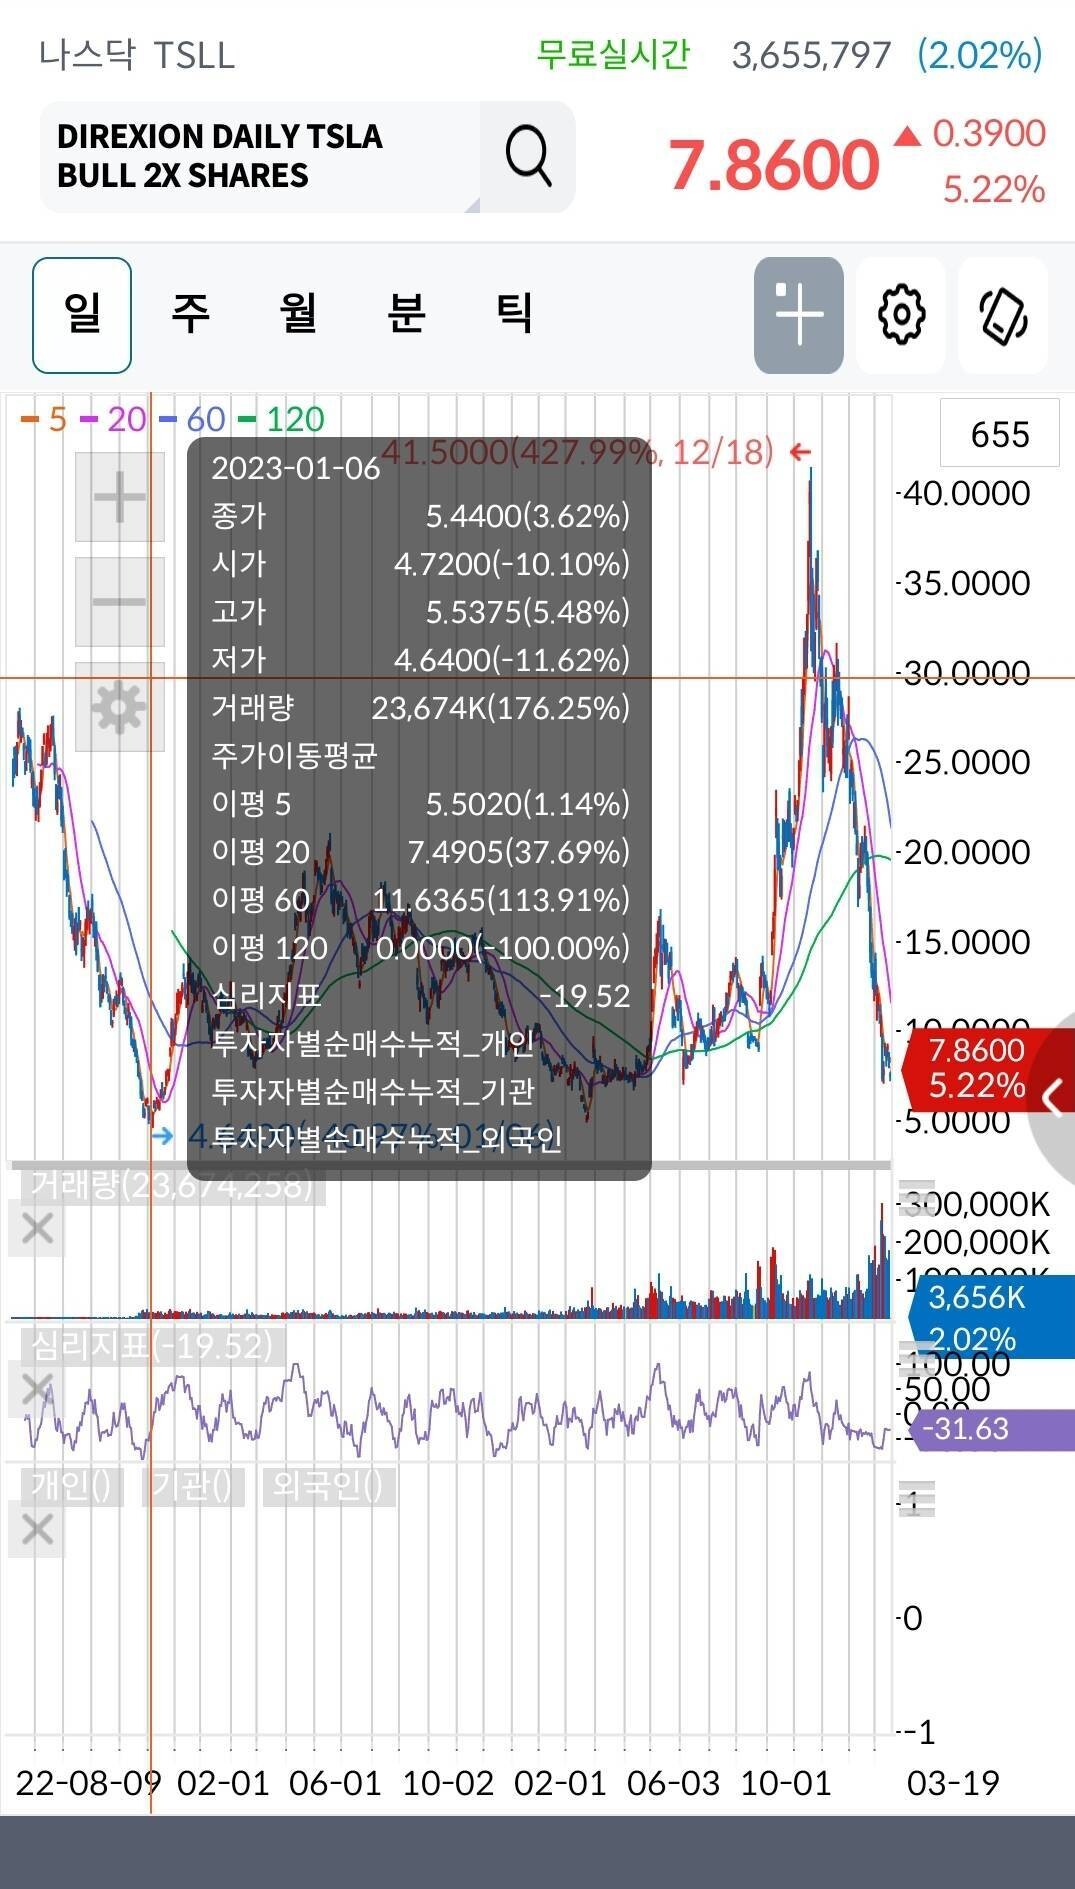Image resolution: width=1075 pixels, height=1889 pixels.
Task: Tap the 나스닥 TSLL market ticker label
Action: pyautogui.click(x=137, y=54)
